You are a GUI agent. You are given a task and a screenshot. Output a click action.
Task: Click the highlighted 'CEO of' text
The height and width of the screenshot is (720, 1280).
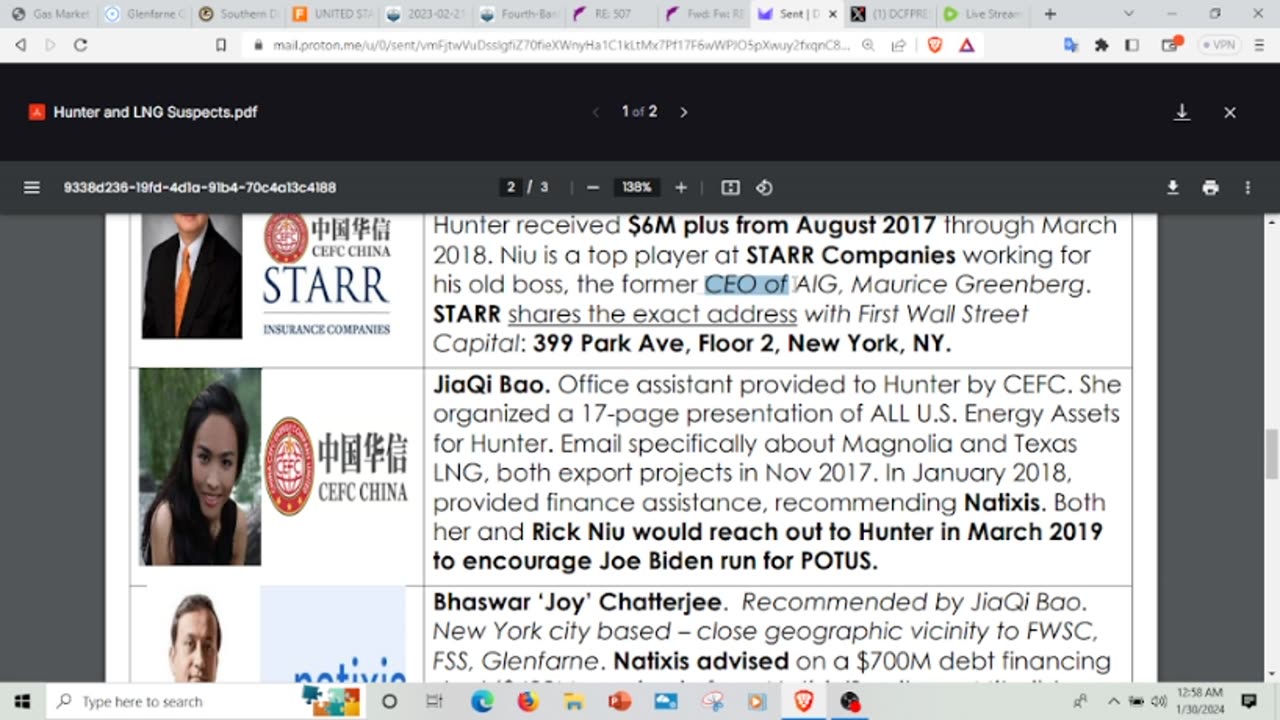[x=746, y=284]
